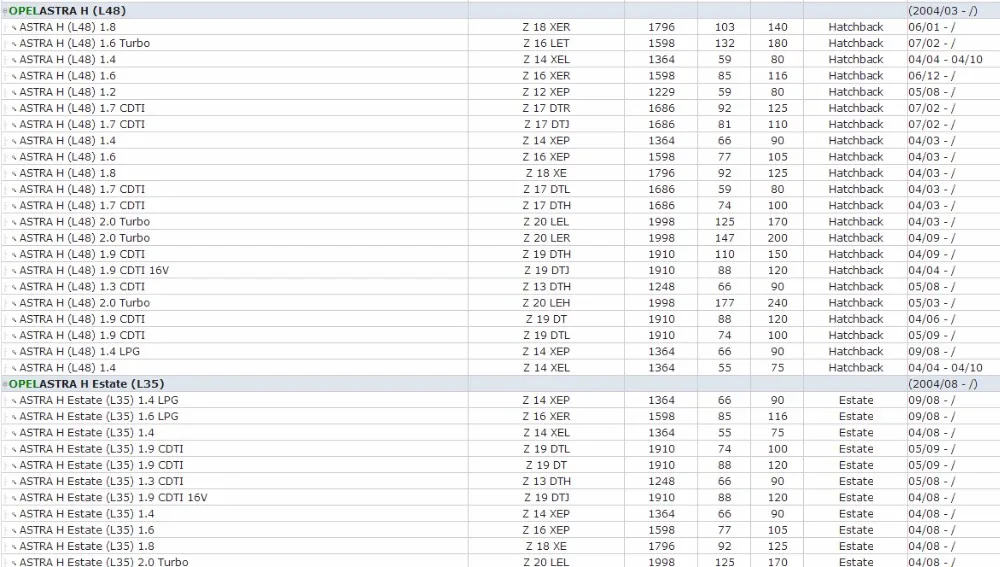This screenshot has width=1000, height=567.
Task: Select the ASTRA H (L48) 1.6 Turbo row
Action: point(500,43)
